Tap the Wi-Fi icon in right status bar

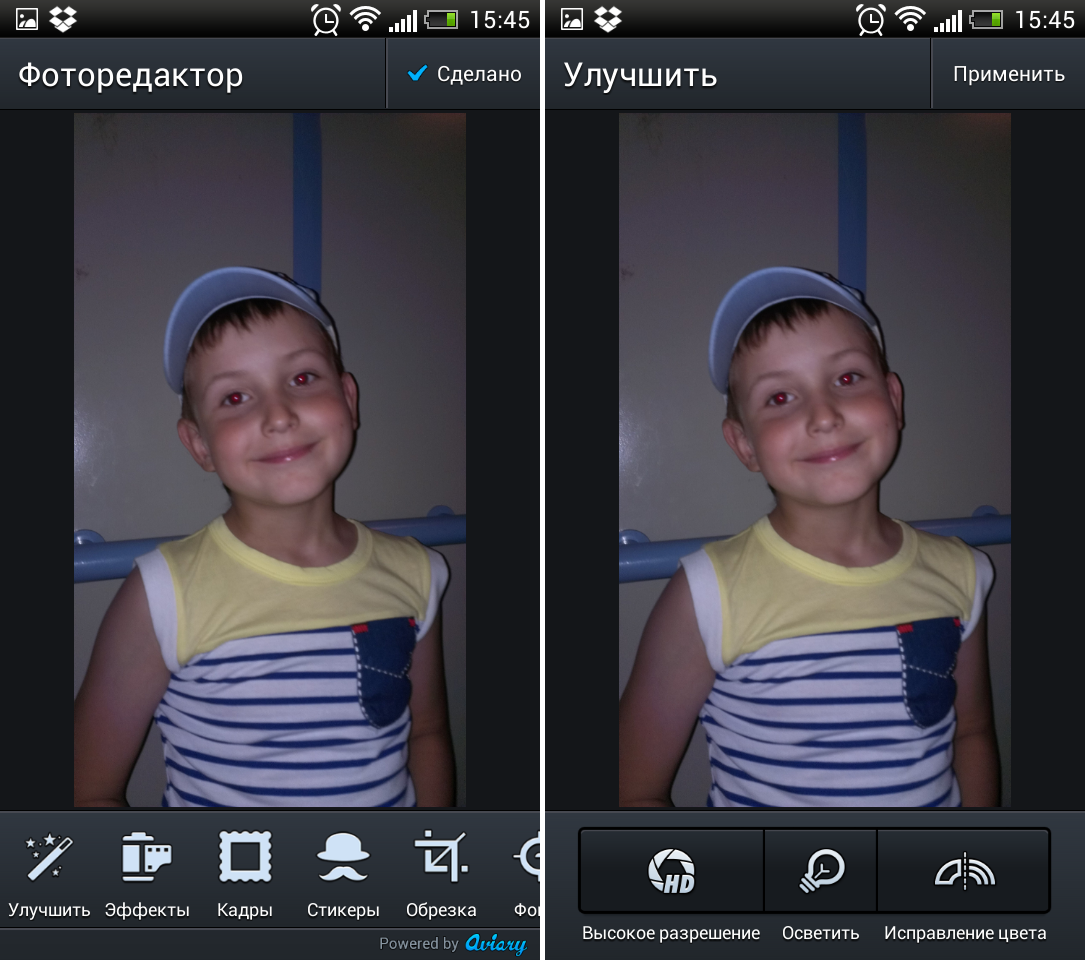[910, 19]
